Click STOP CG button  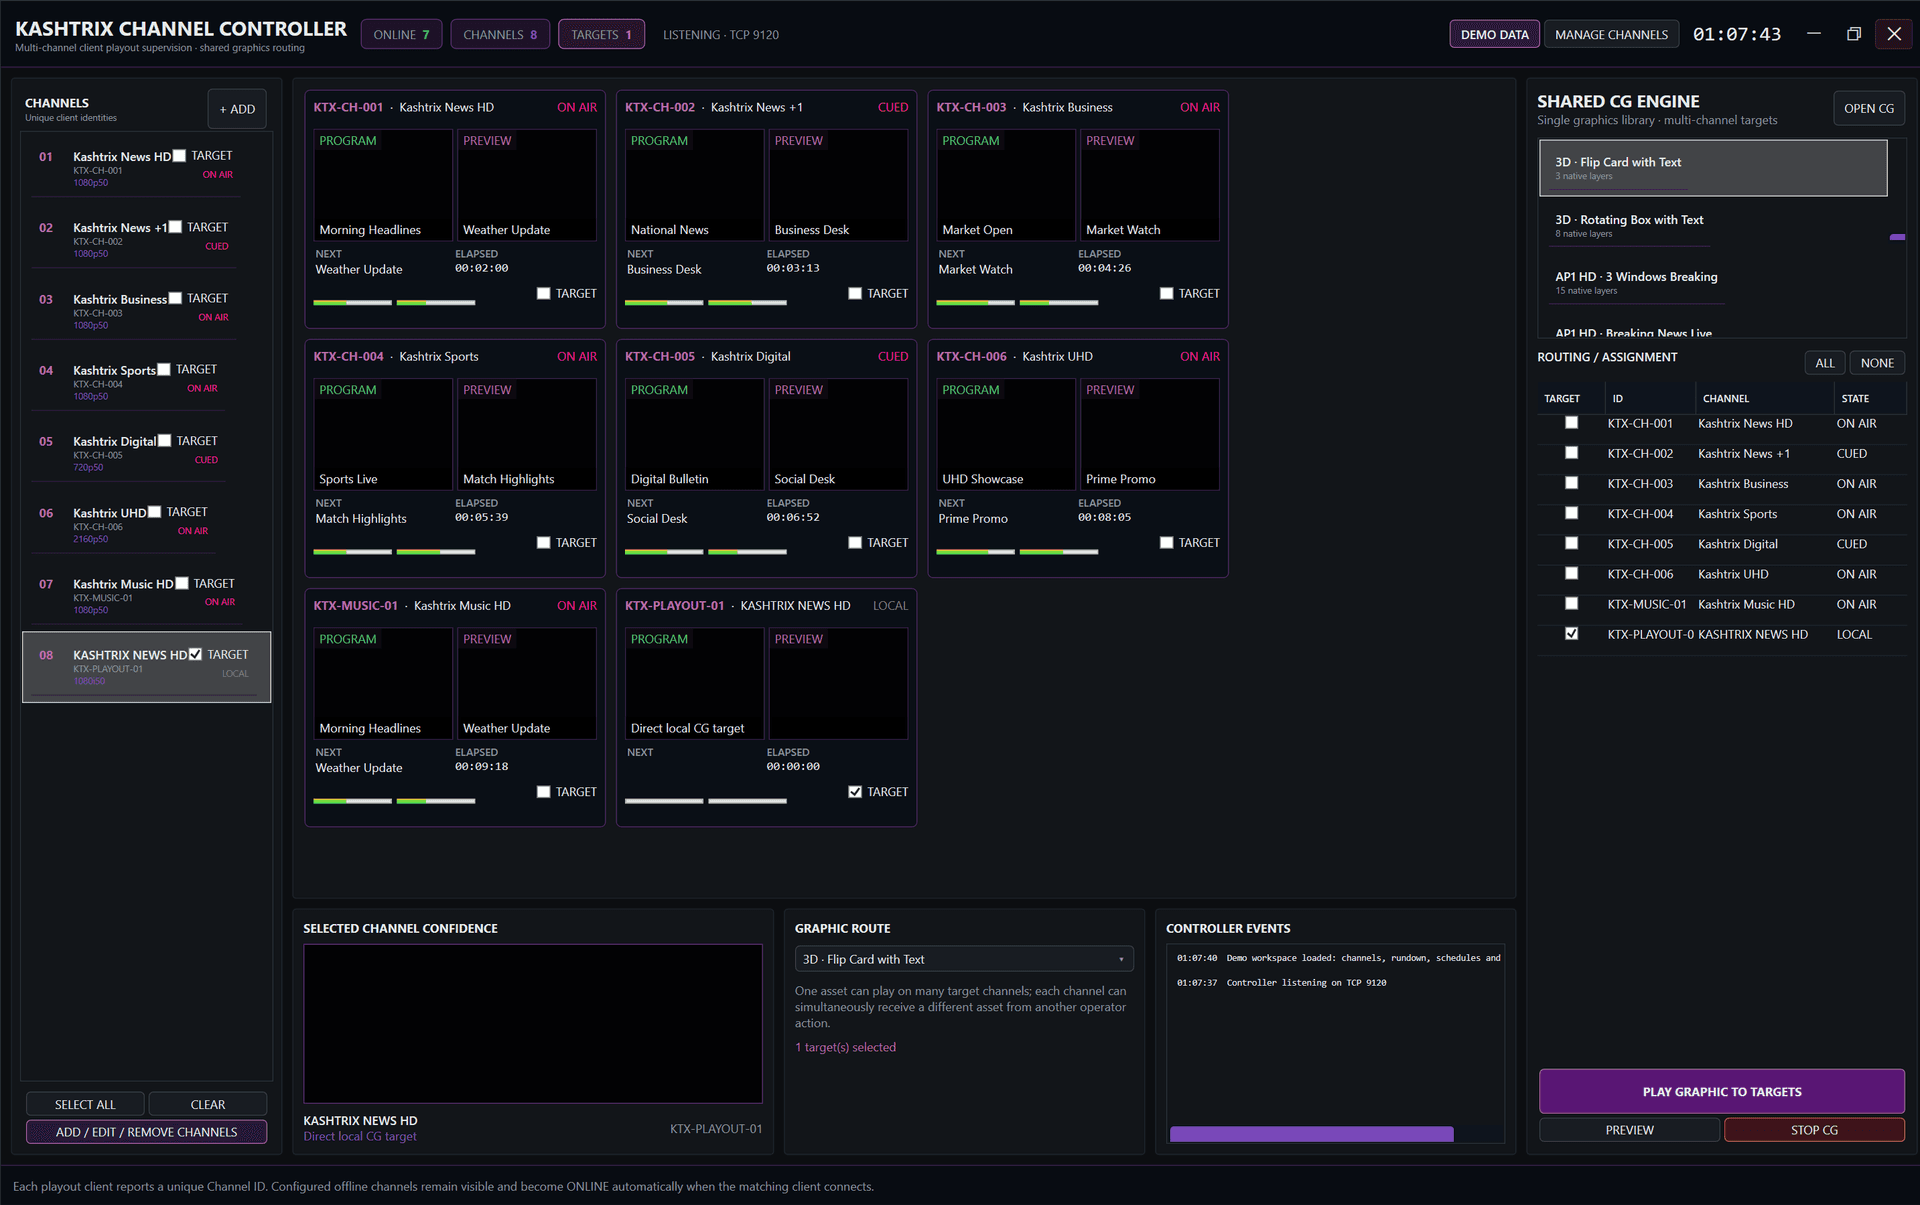1814,1130
